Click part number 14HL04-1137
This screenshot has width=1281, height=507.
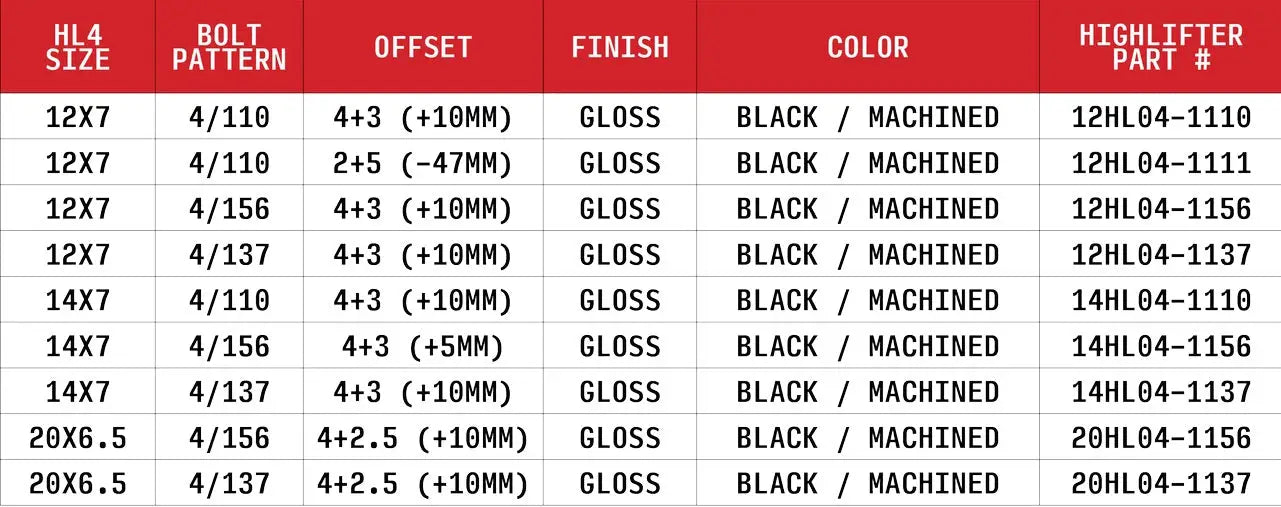[x=1161, y=392]
